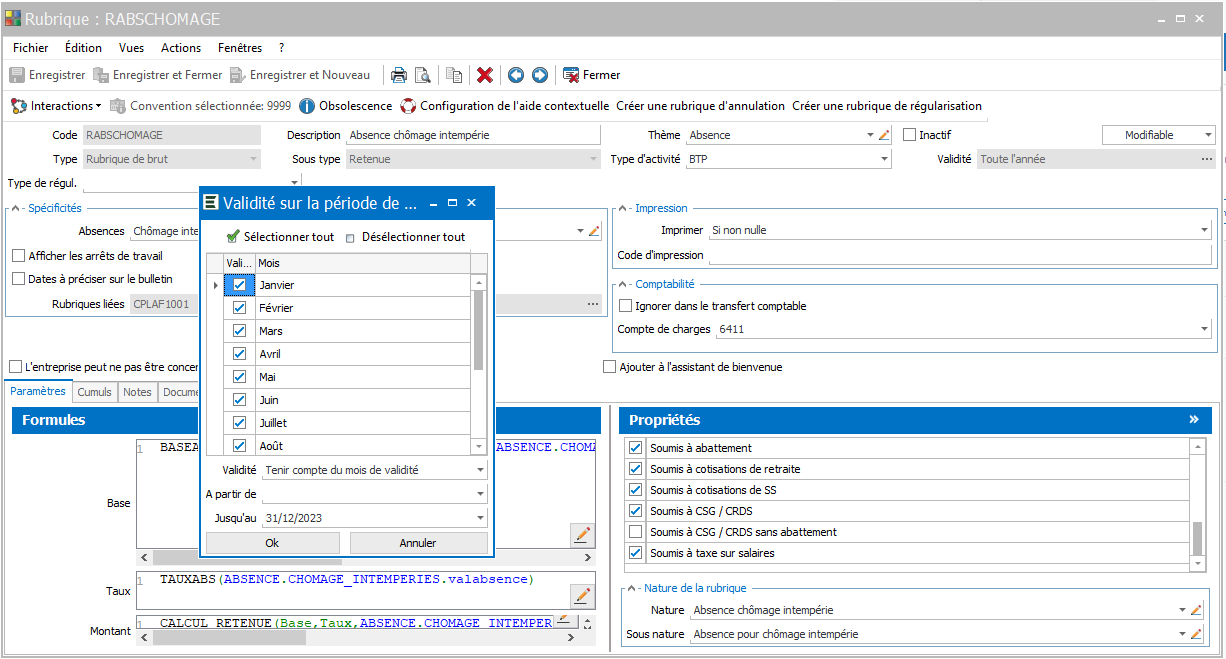Click Créer une rubrique d'annulation
The width and height of the screenshot is (1226, 659).
[x=701, y=106]
